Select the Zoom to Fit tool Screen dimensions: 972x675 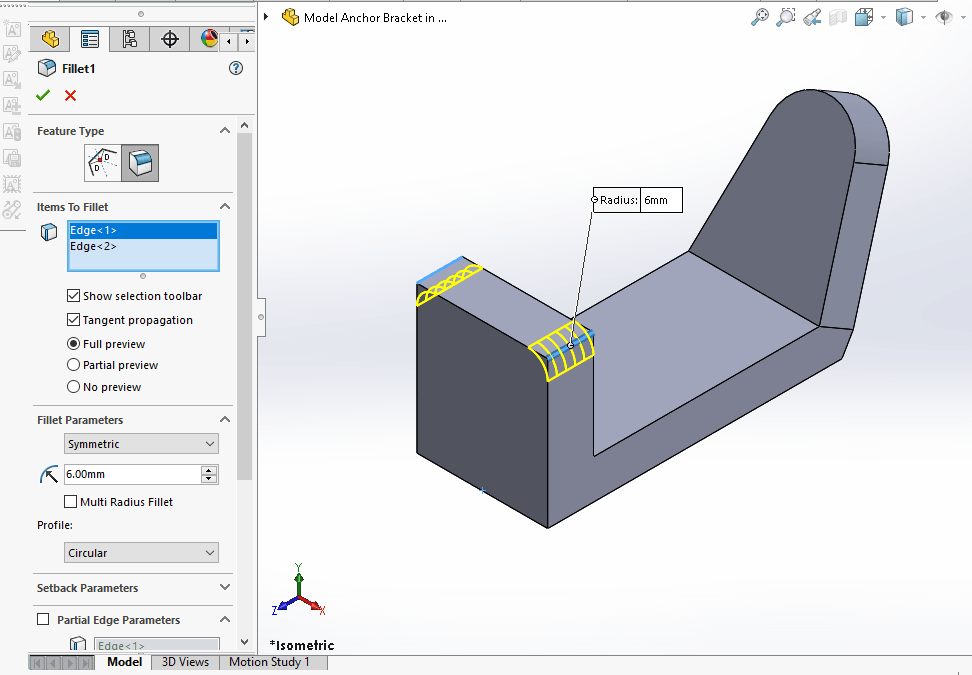[x=759, y=17]
